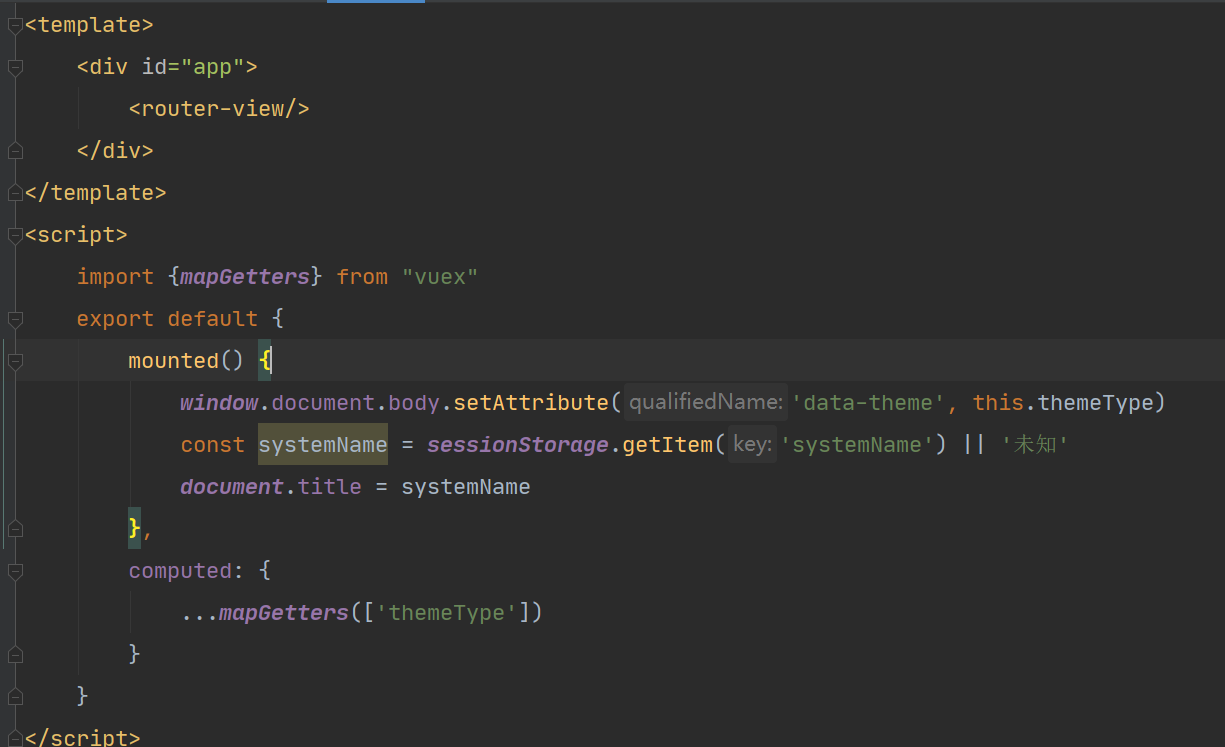Click this.themeType in the setAttribute call

[x=1063, y=403]
